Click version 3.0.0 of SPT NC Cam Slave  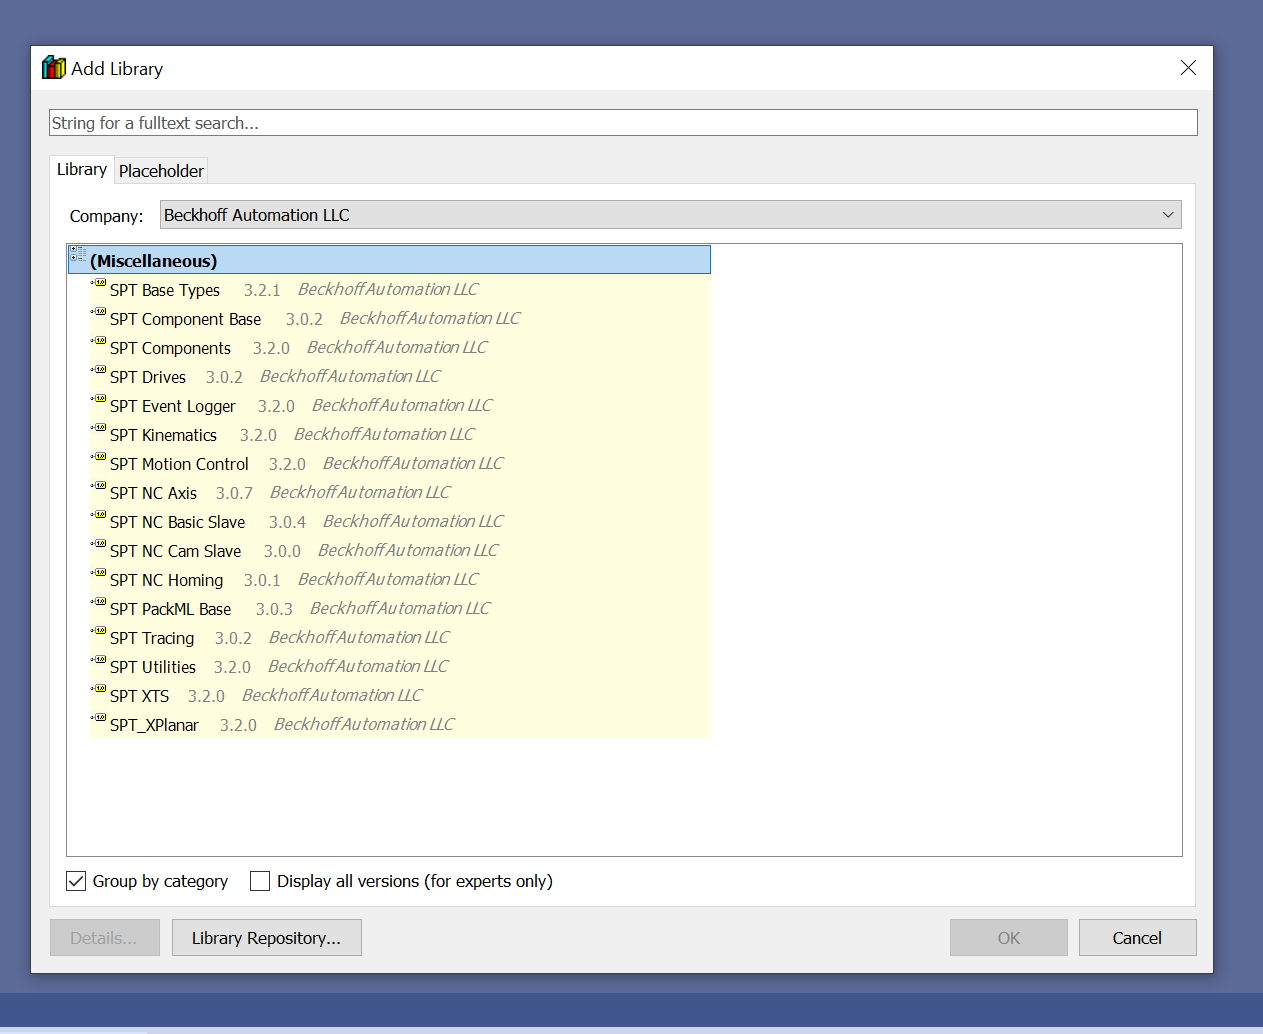282,551
